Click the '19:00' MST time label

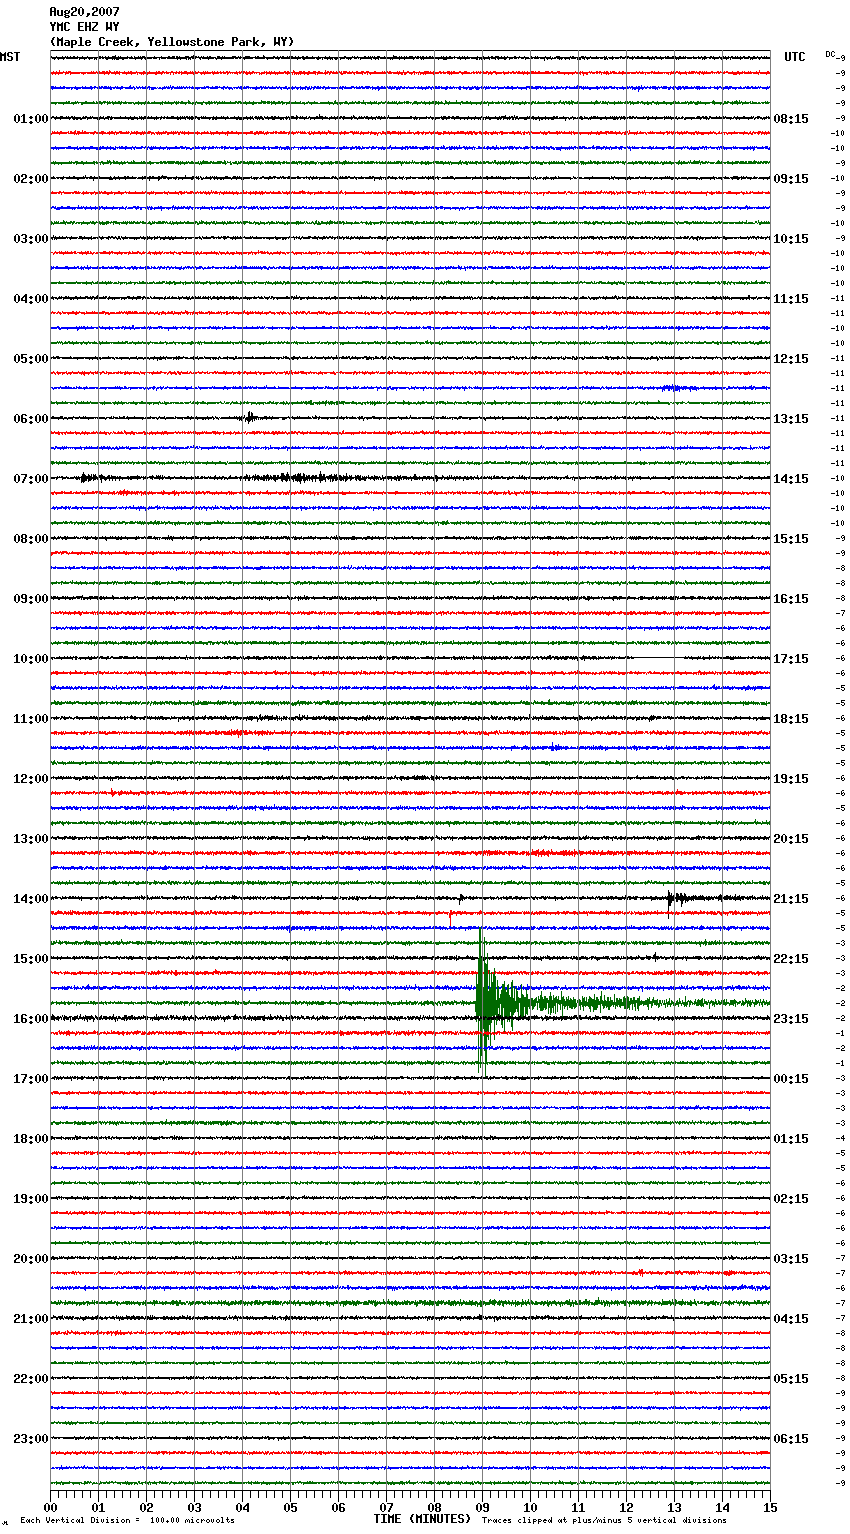(31, 1199)
